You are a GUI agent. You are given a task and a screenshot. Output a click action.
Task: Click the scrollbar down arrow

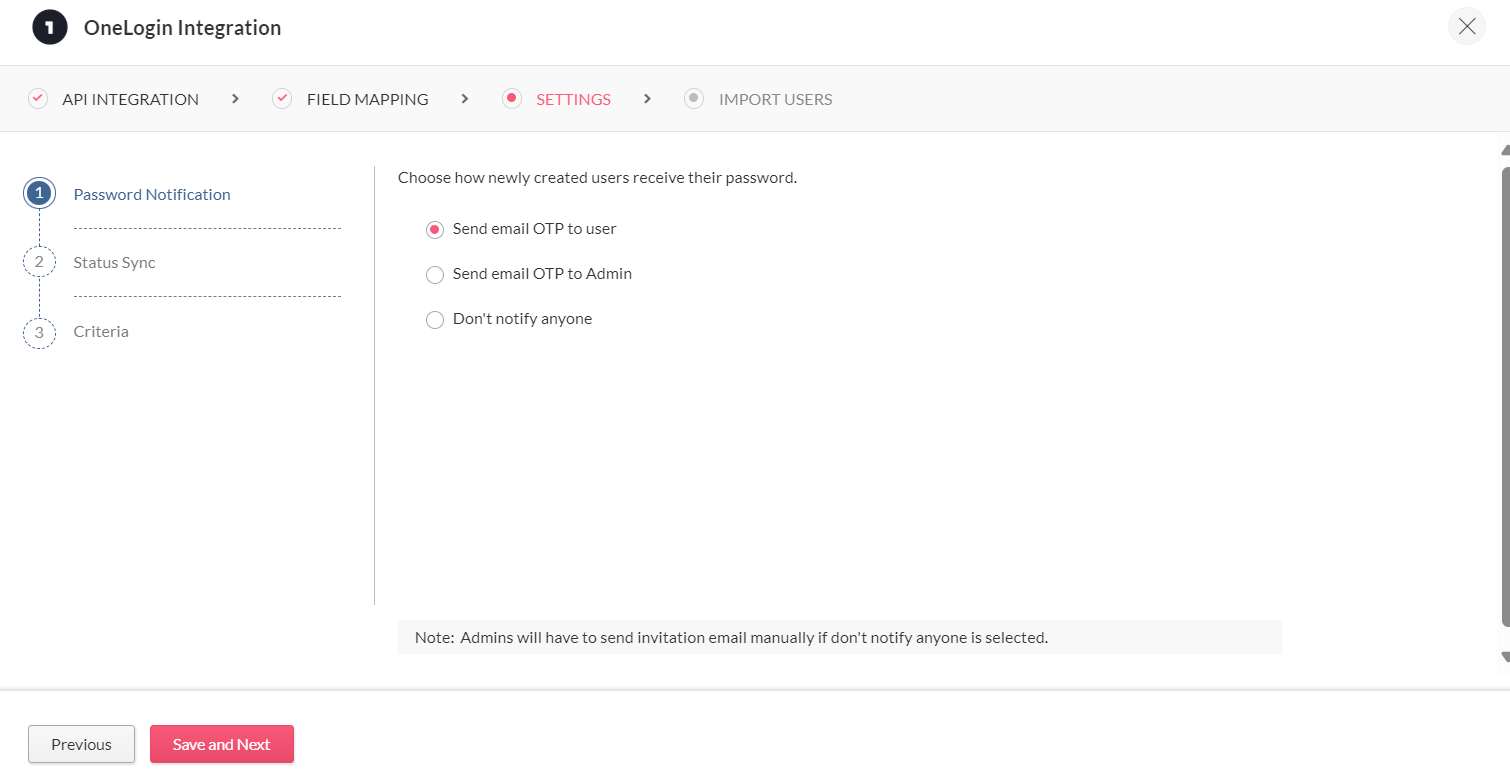1505,657
